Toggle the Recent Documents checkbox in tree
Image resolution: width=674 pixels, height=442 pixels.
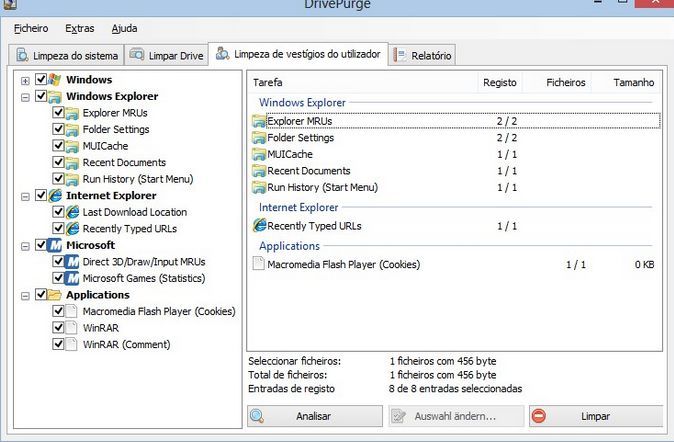58,162
